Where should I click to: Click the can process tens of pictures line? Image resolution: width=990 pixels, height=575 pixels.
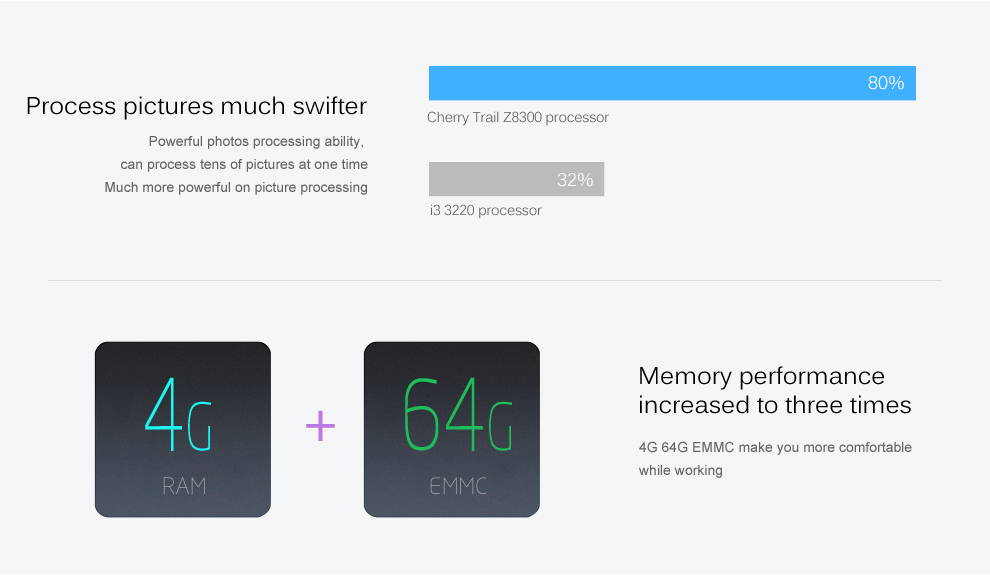tap(244, 165)
